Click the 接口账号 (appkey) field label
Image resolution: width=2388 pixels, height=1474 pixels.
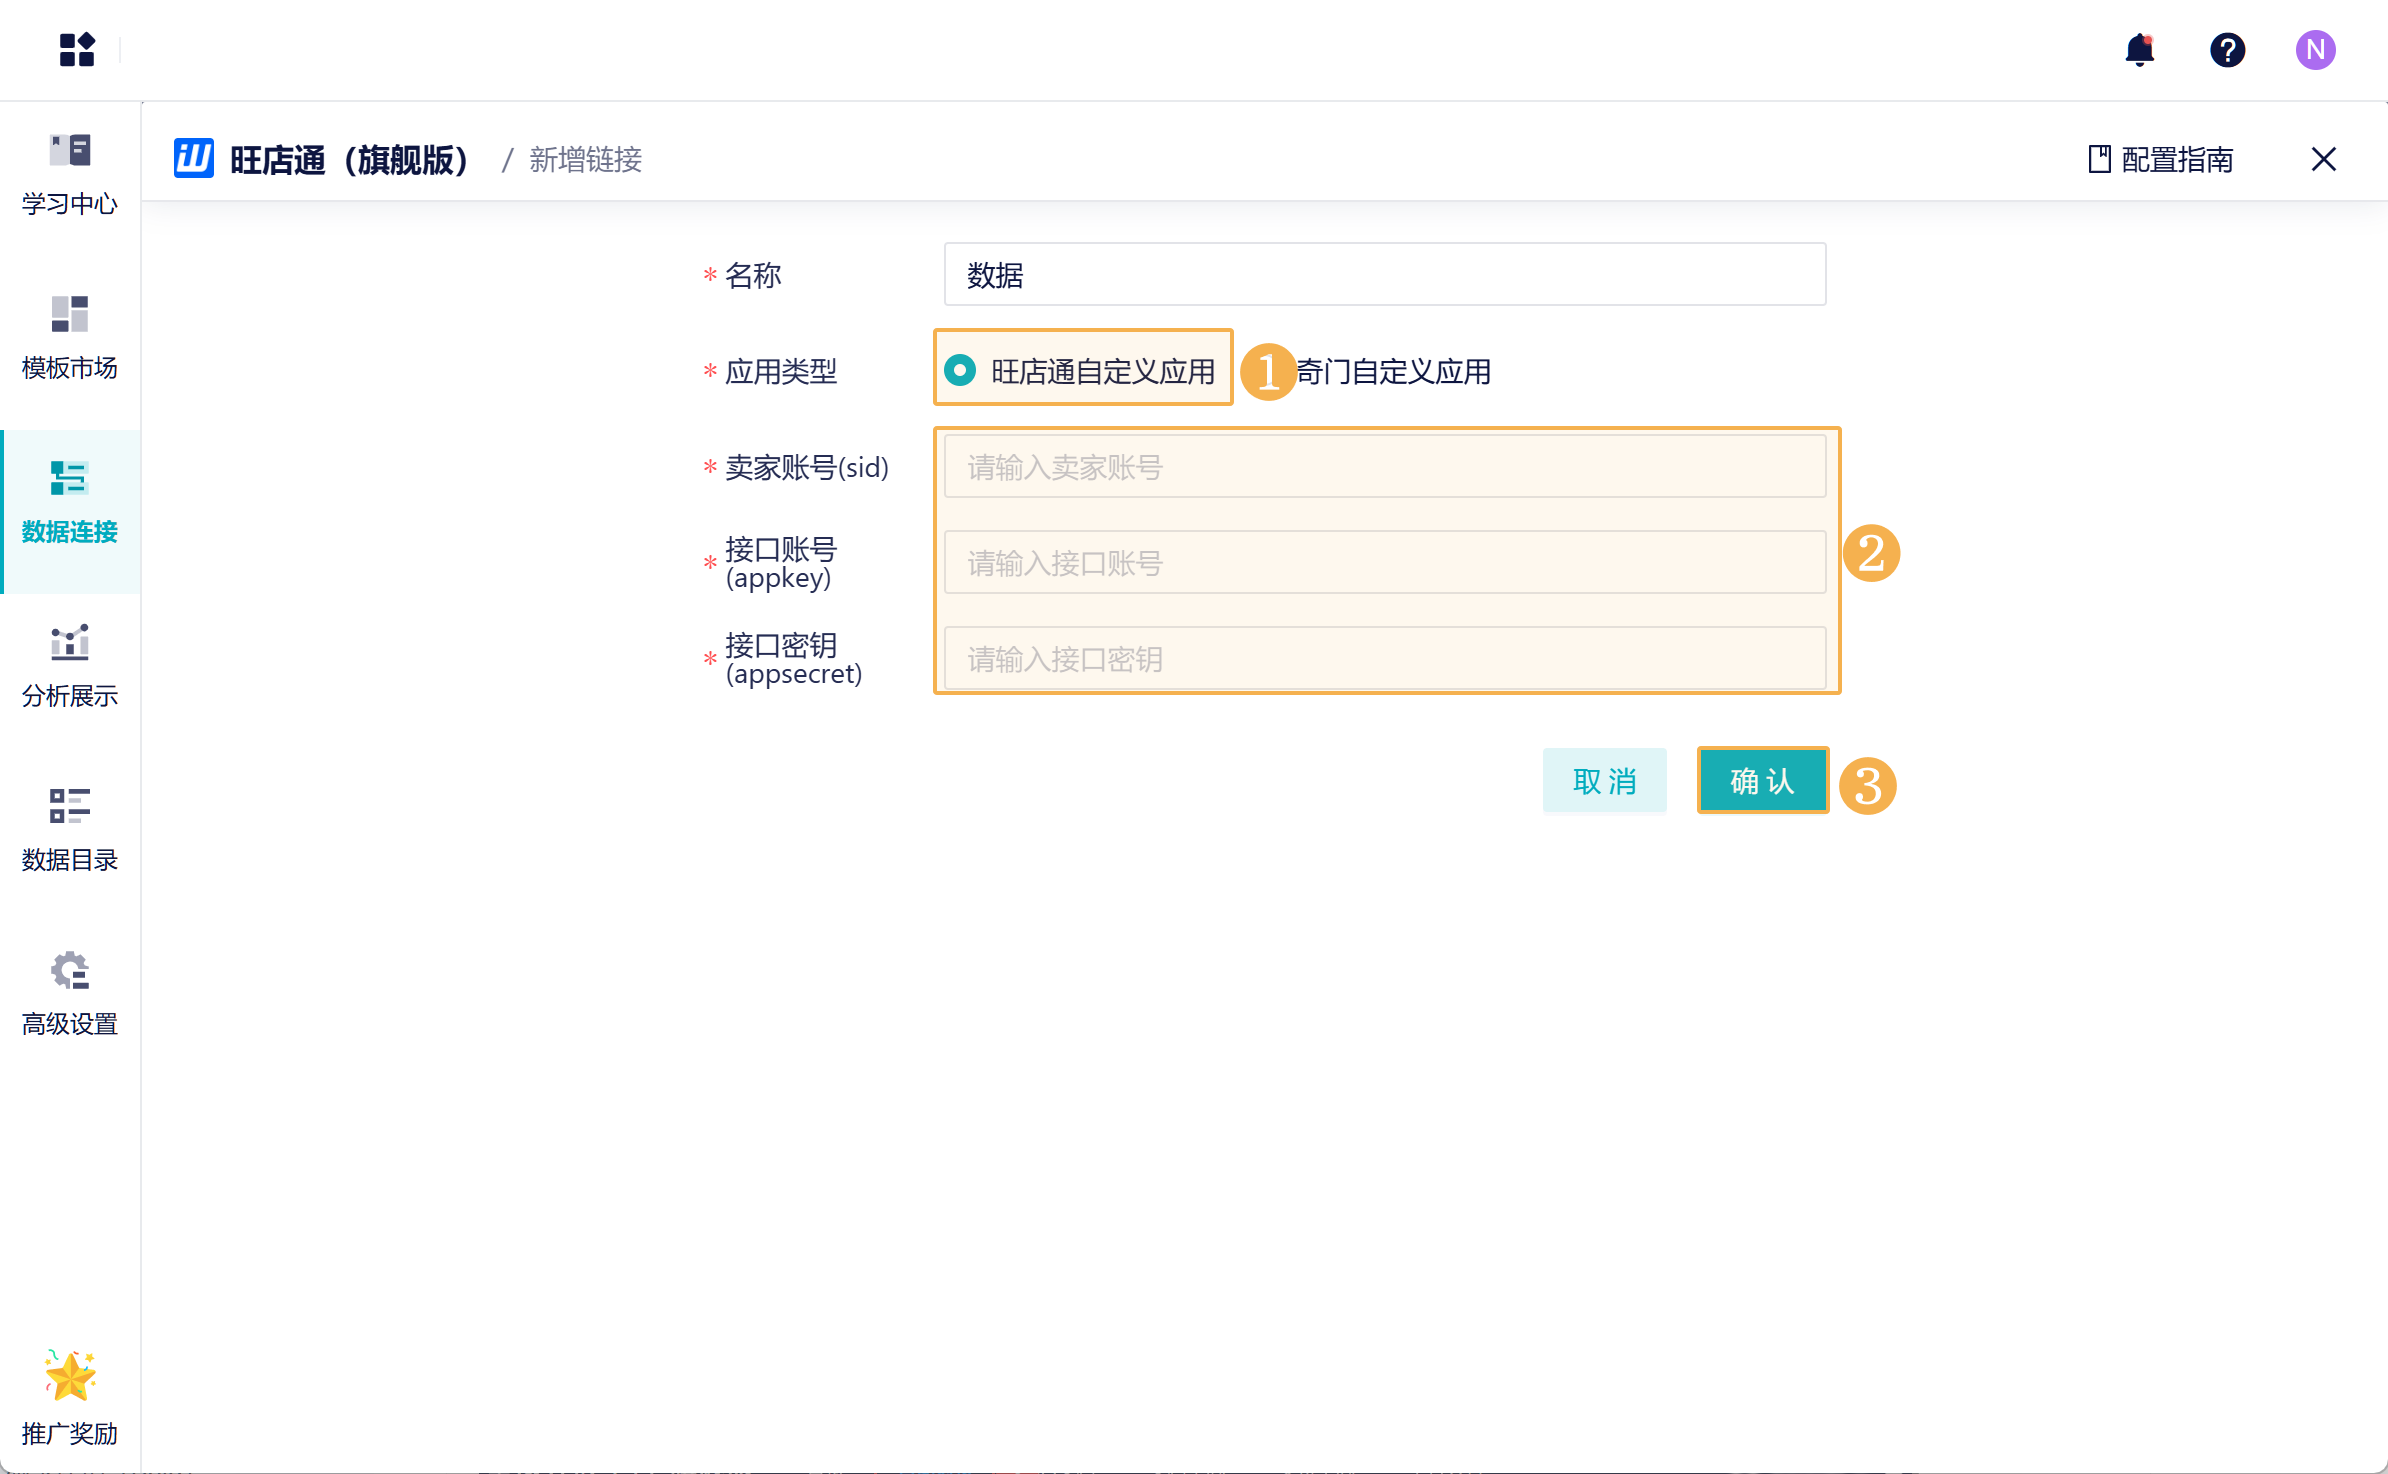pos(781,563)
